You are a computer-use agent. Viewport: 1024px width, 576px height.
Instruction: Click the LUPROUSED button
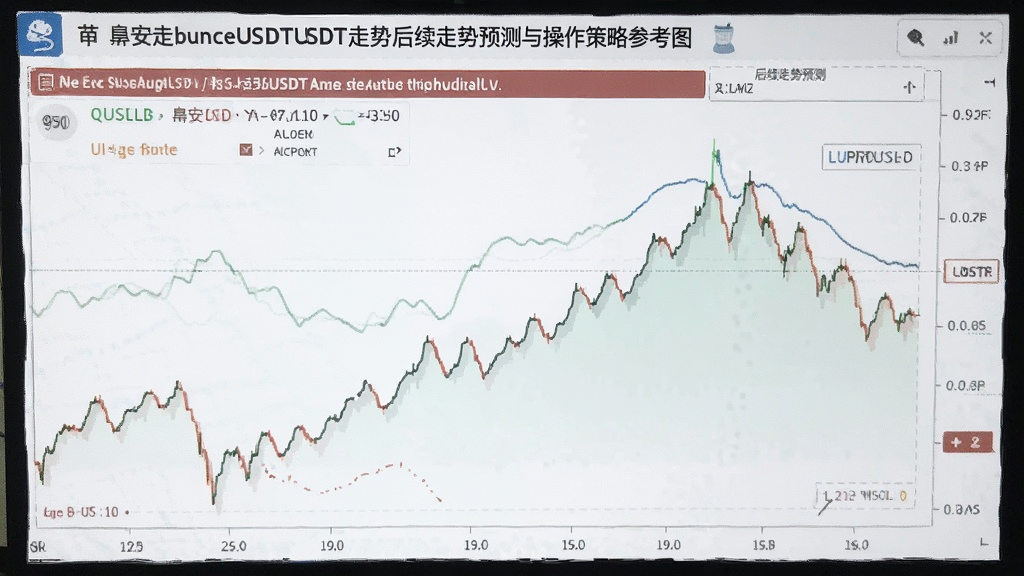click(x=871, y=157)
